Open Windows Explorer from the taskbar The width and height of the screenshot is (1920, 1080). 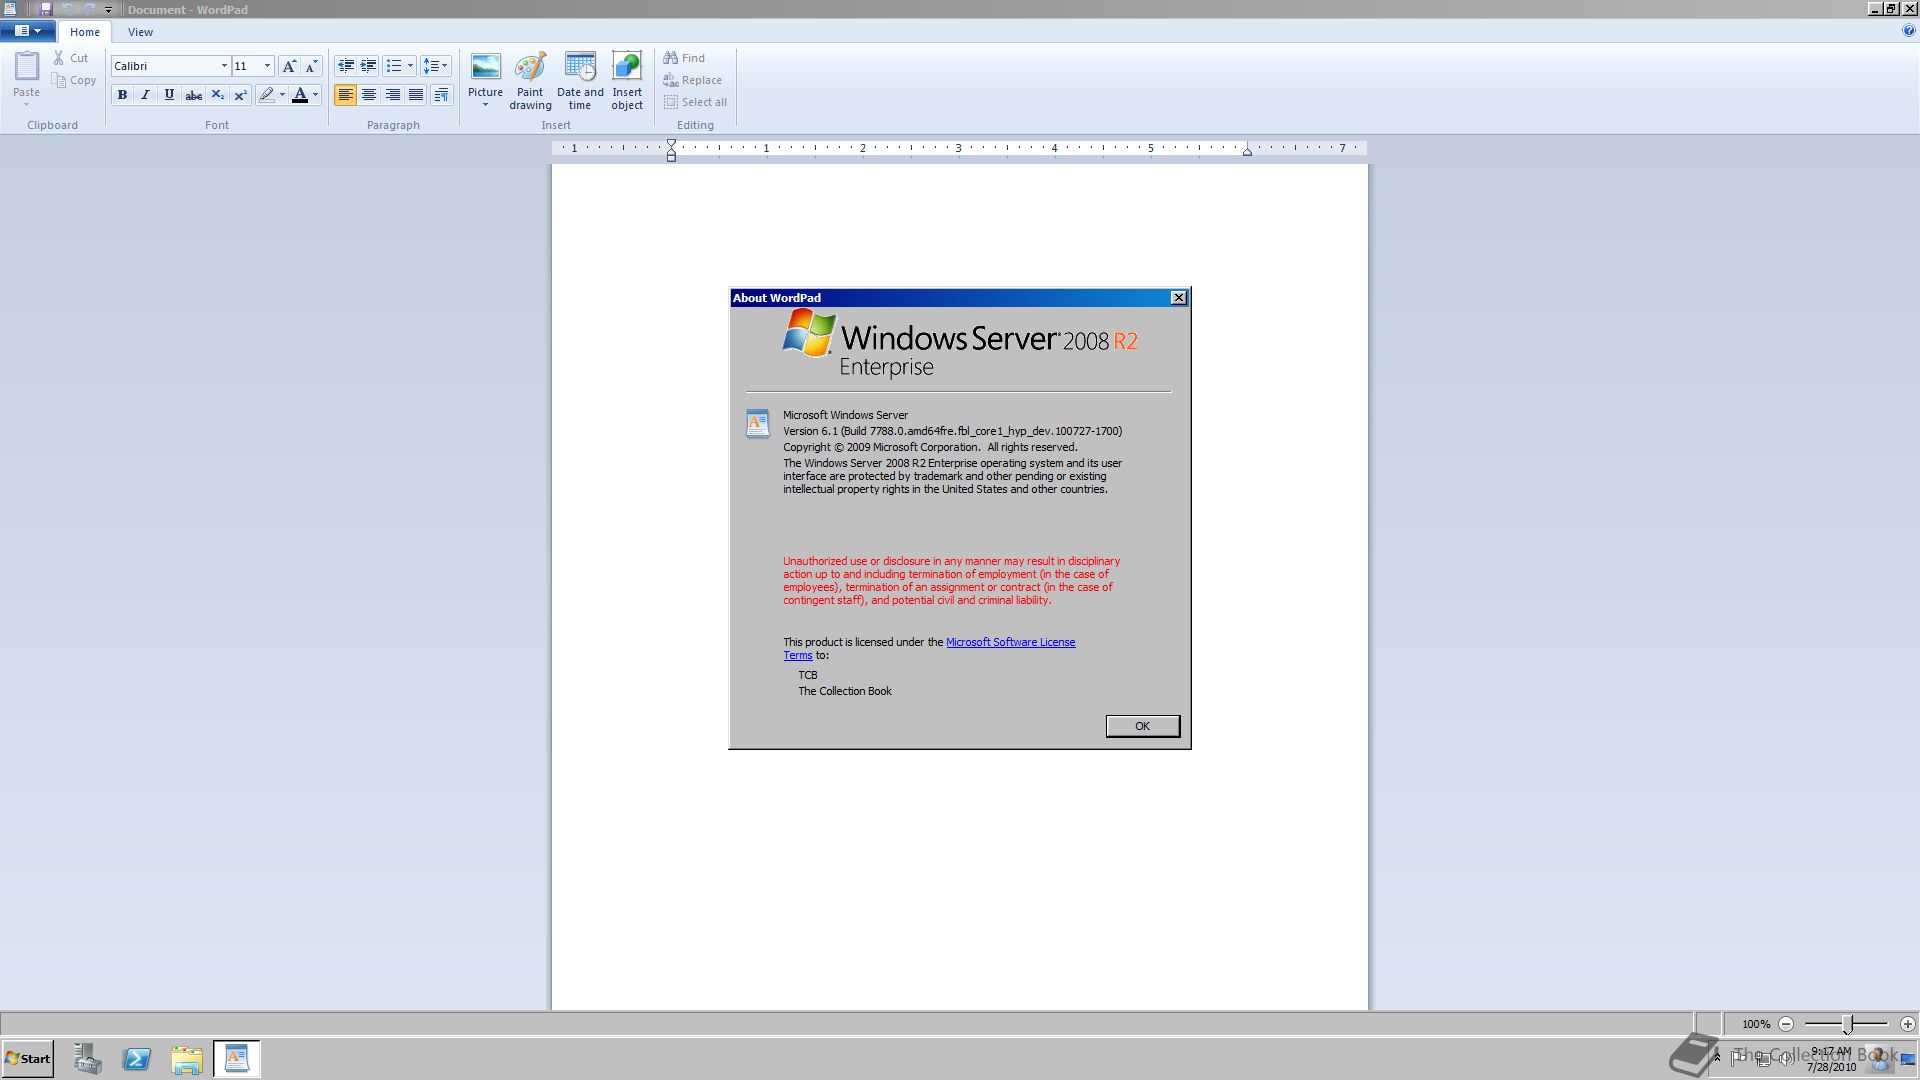point(186,1059)
